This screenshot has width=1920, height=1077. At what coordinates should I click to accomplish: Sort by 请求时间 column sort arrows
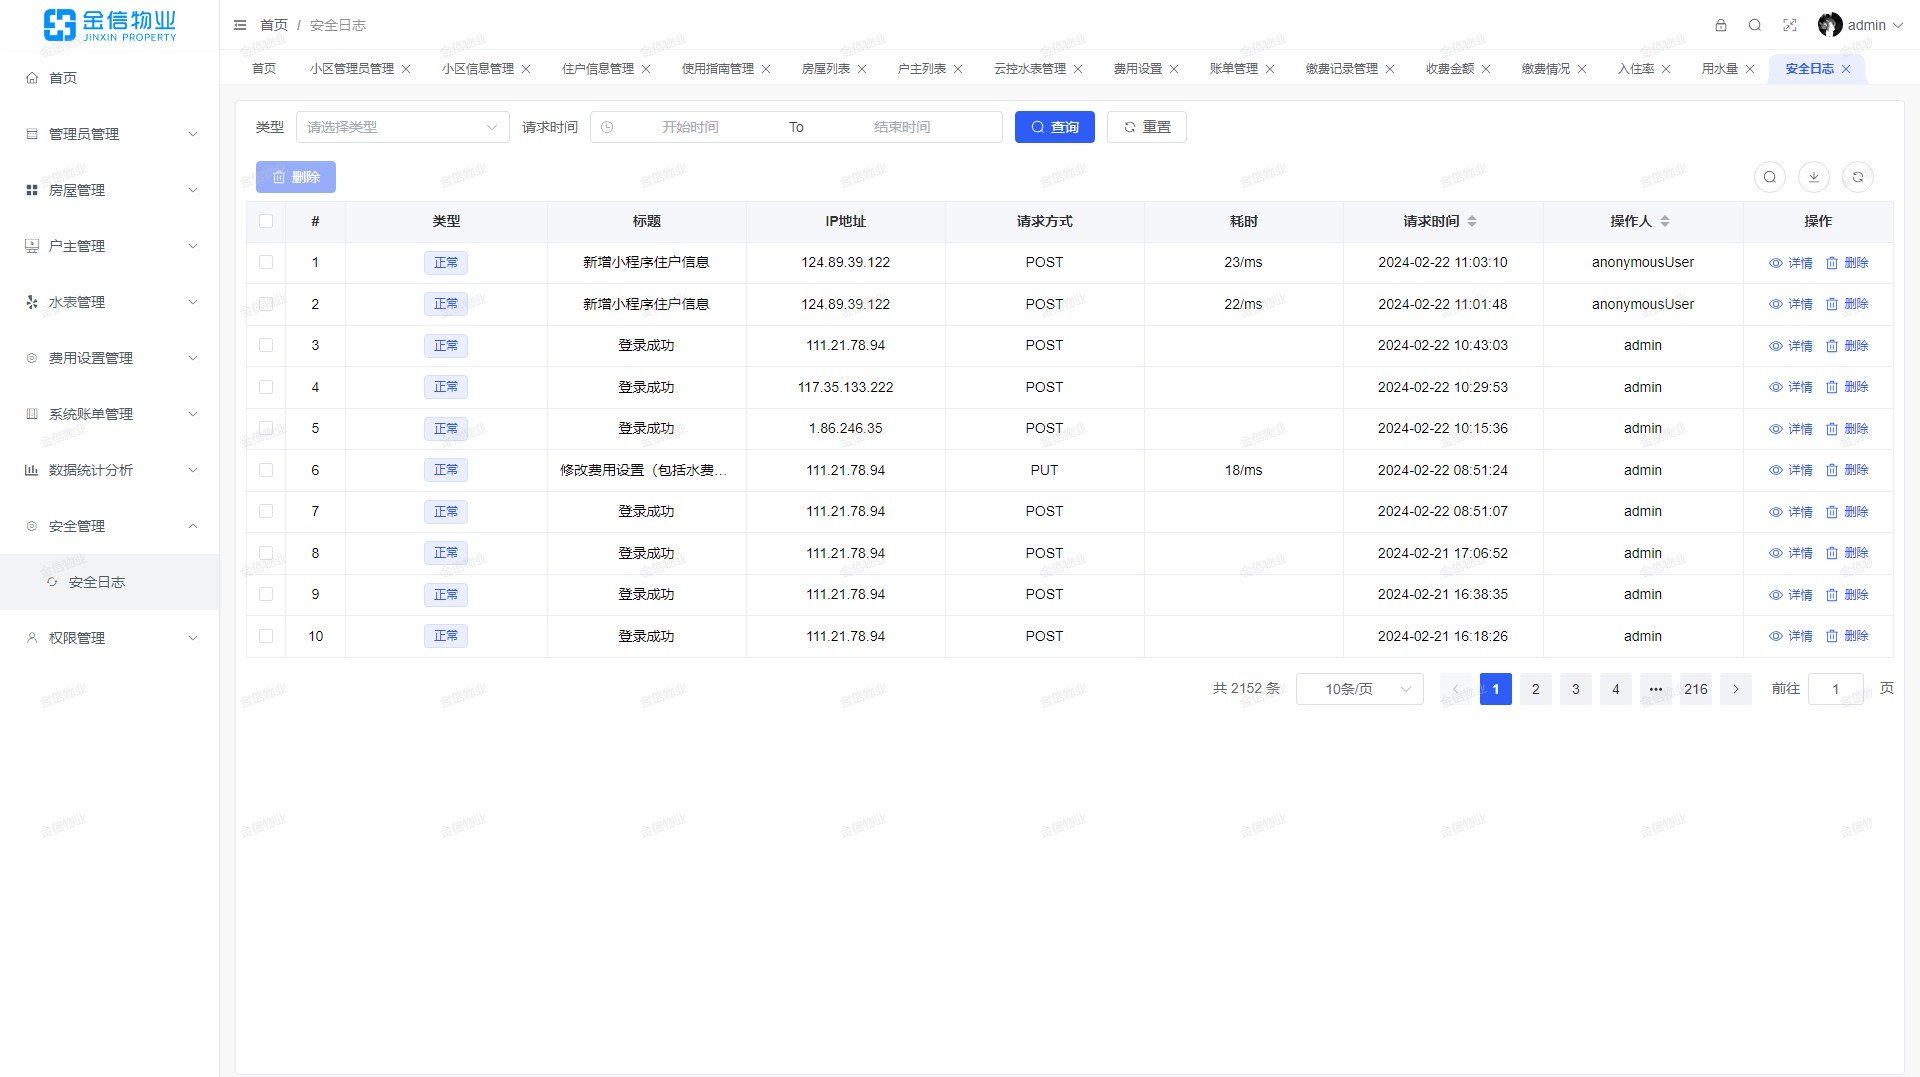click(x=1471, y=221)
